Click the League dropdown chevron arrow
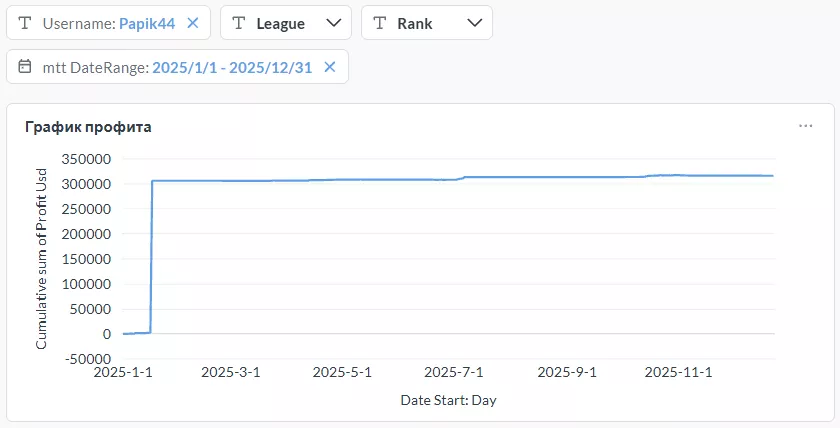The width and height of the screenshot is (840, 428). [x=333, y=23]
